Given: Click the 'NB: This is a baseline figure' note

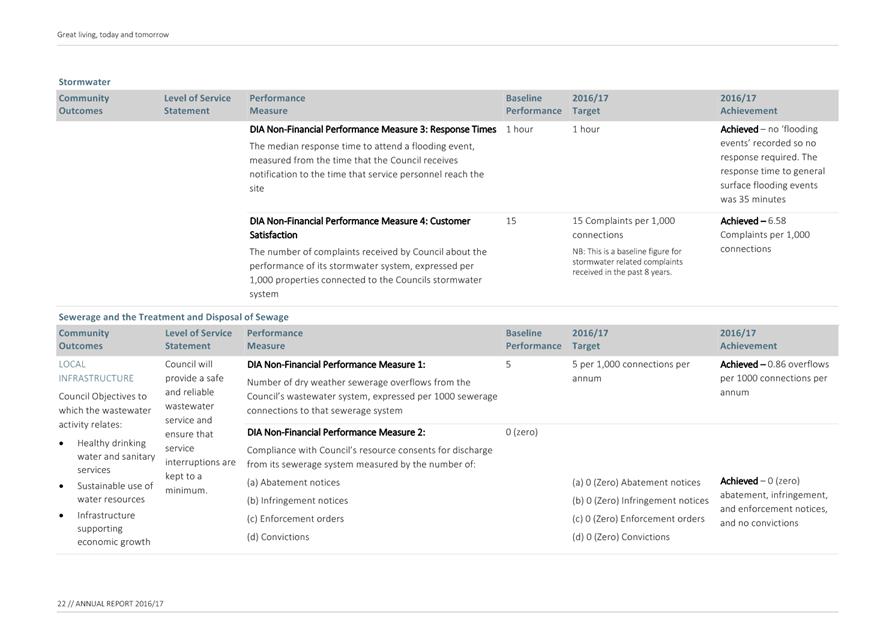Looking at the screenshot, I should [627, 262].
